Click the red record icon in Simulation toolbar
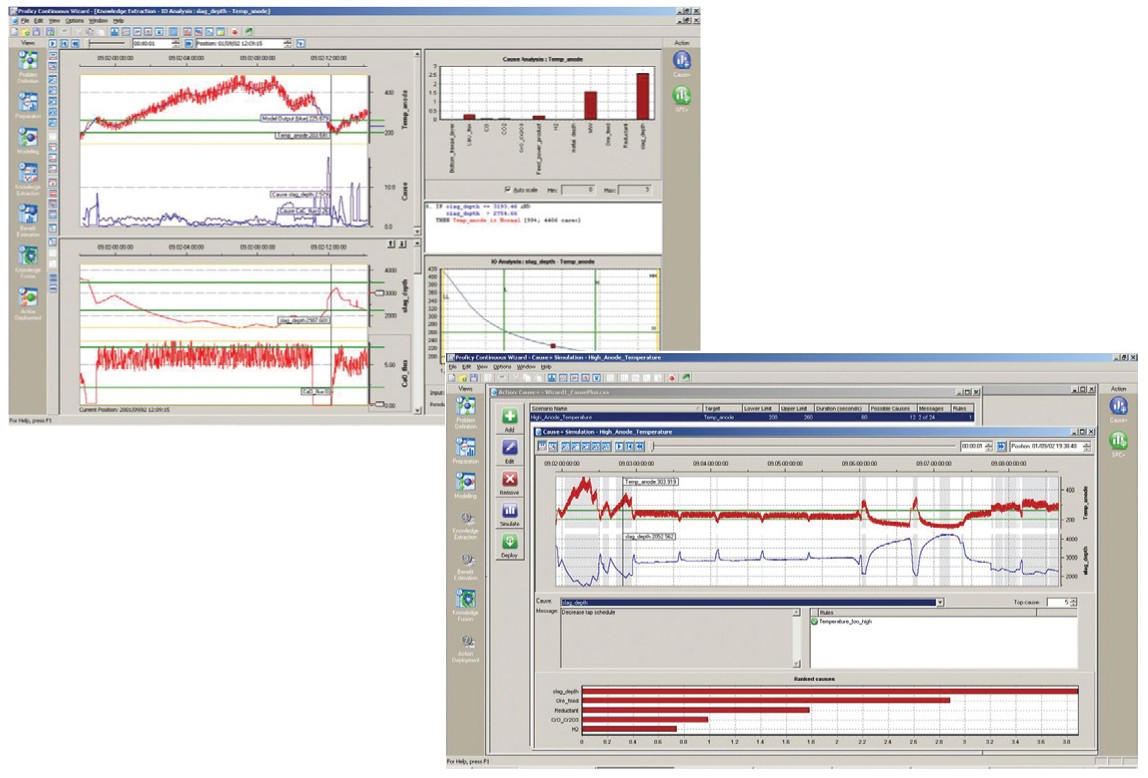Image resolution: width=1148 pixels, height=778 pixels. pos(671,378)
